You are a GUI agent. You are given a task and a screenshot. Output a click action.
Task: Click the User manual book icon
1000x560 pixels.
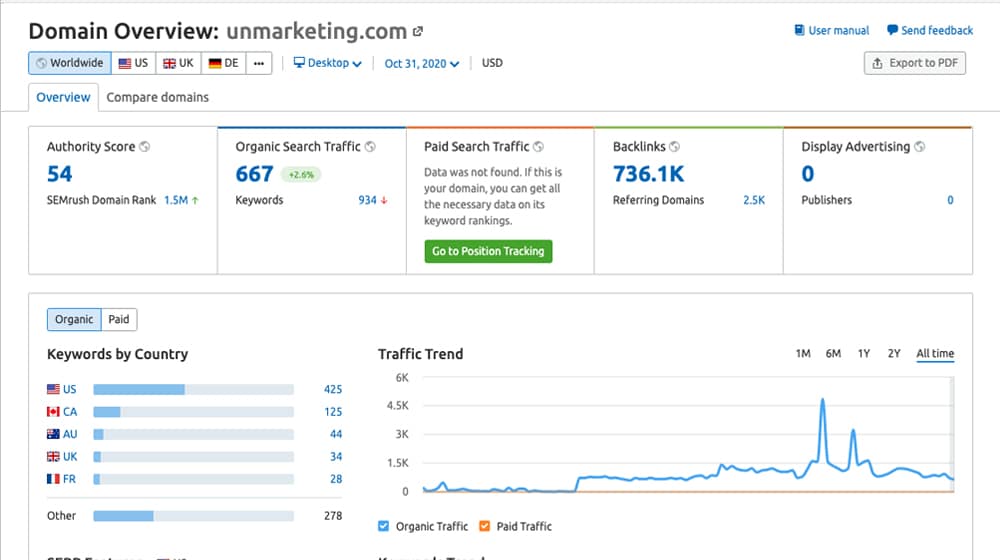pos(800,31)
